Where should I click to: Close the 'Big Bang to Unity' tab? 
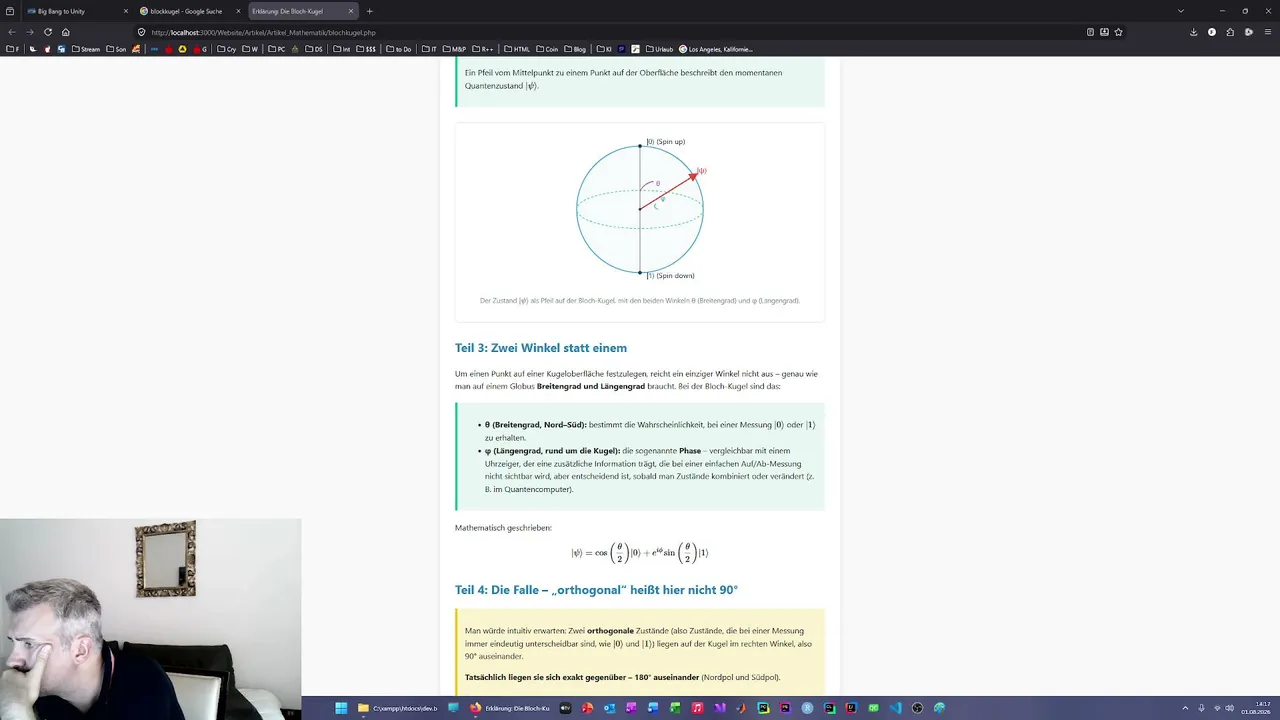(126, 11)
